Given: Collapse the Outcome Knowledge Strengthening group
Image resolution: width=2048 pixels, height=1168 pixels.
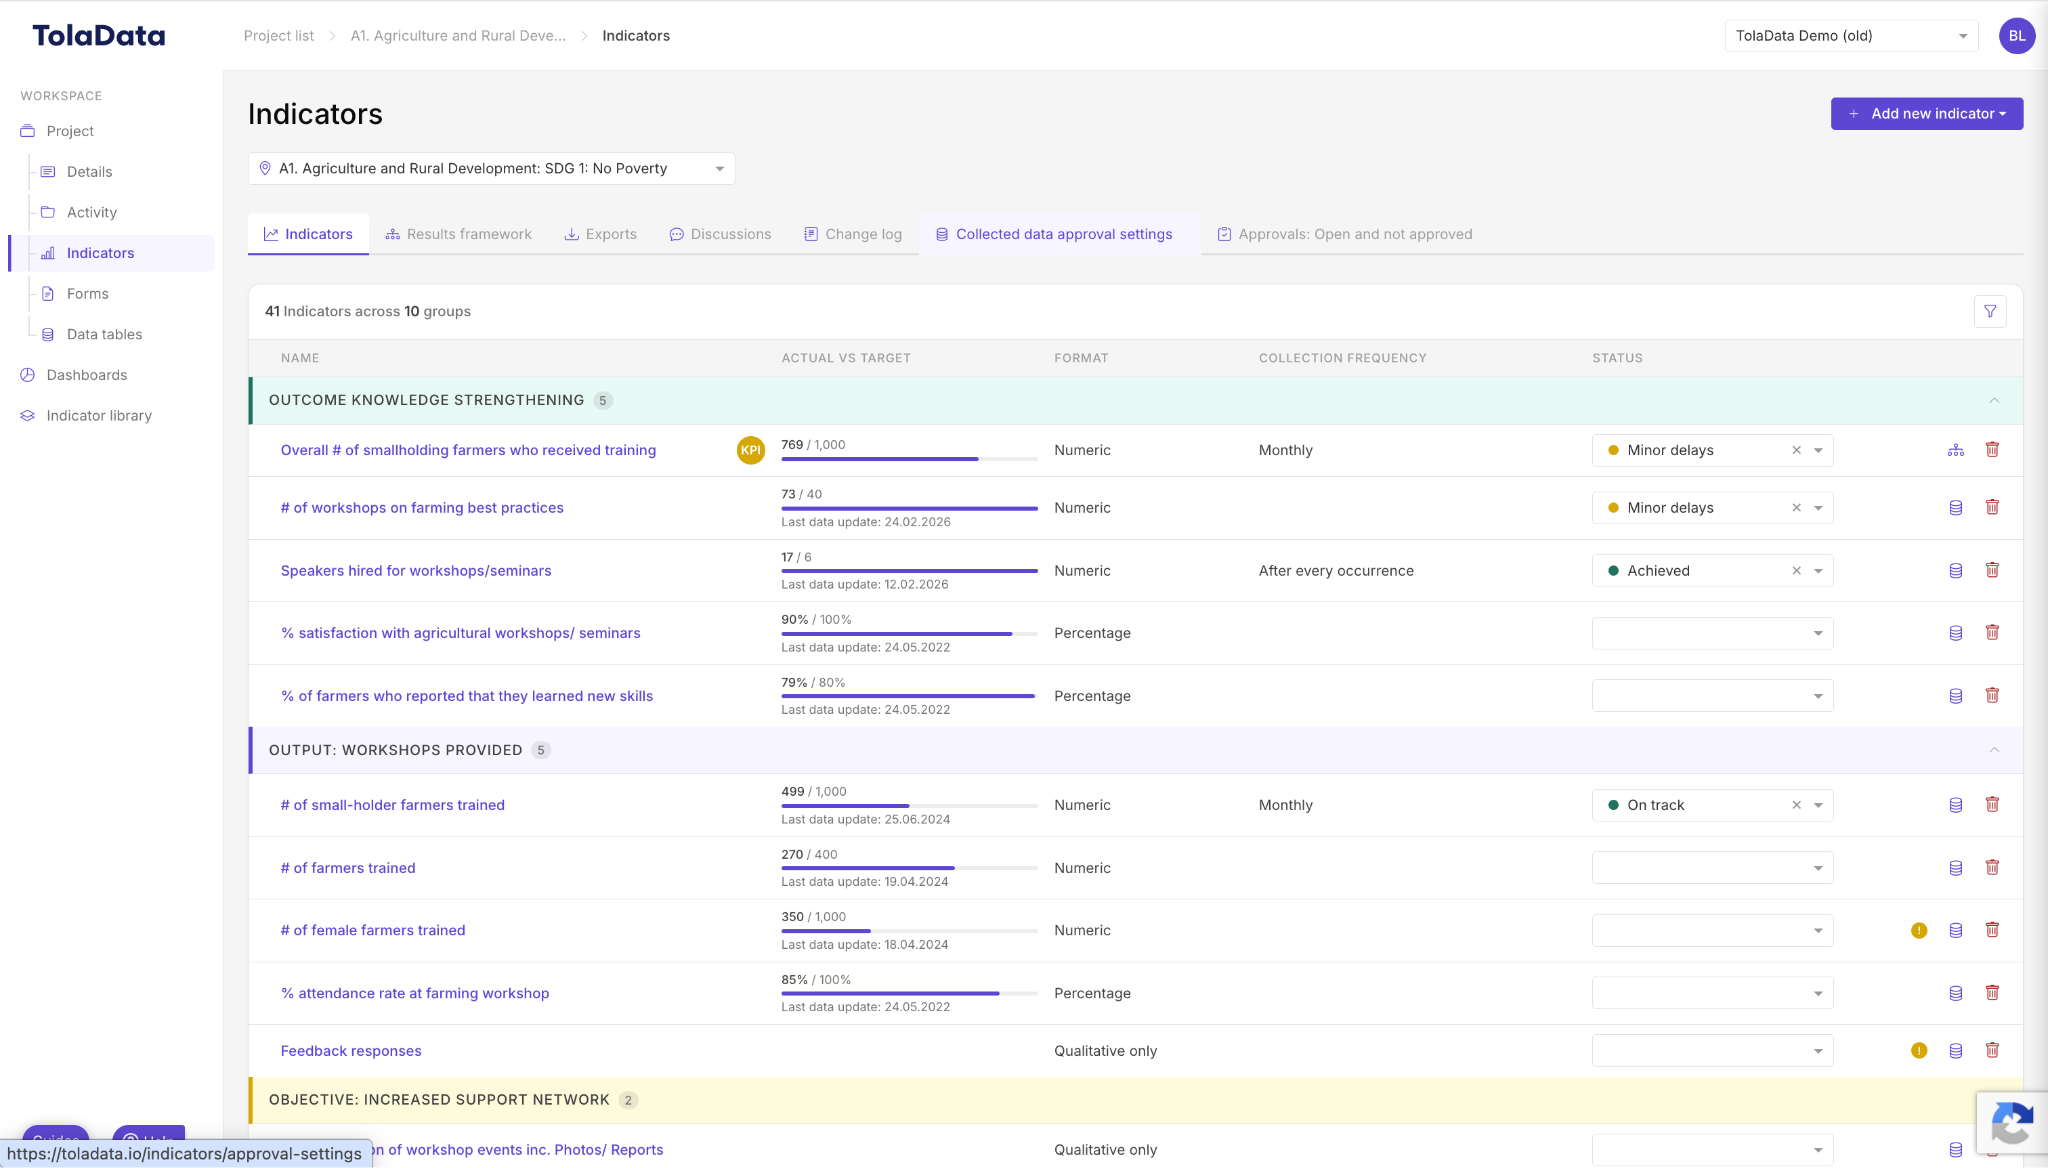Looking at the screenshot, I should (x=1994, y=400).
